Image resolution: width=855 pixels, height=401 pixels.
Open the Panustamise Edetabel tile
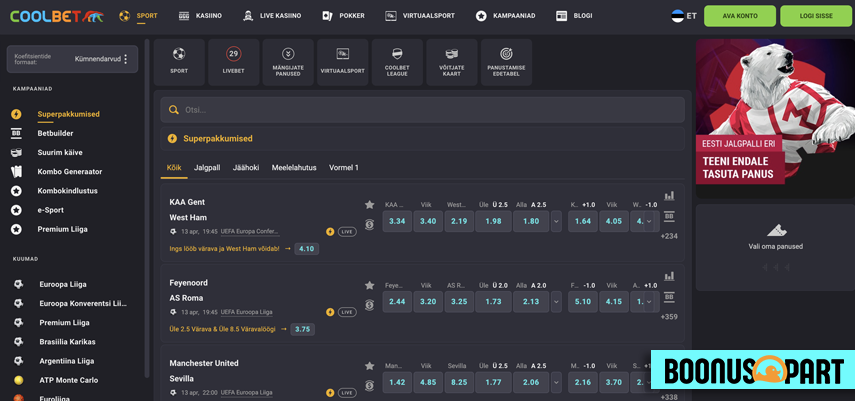506,62
